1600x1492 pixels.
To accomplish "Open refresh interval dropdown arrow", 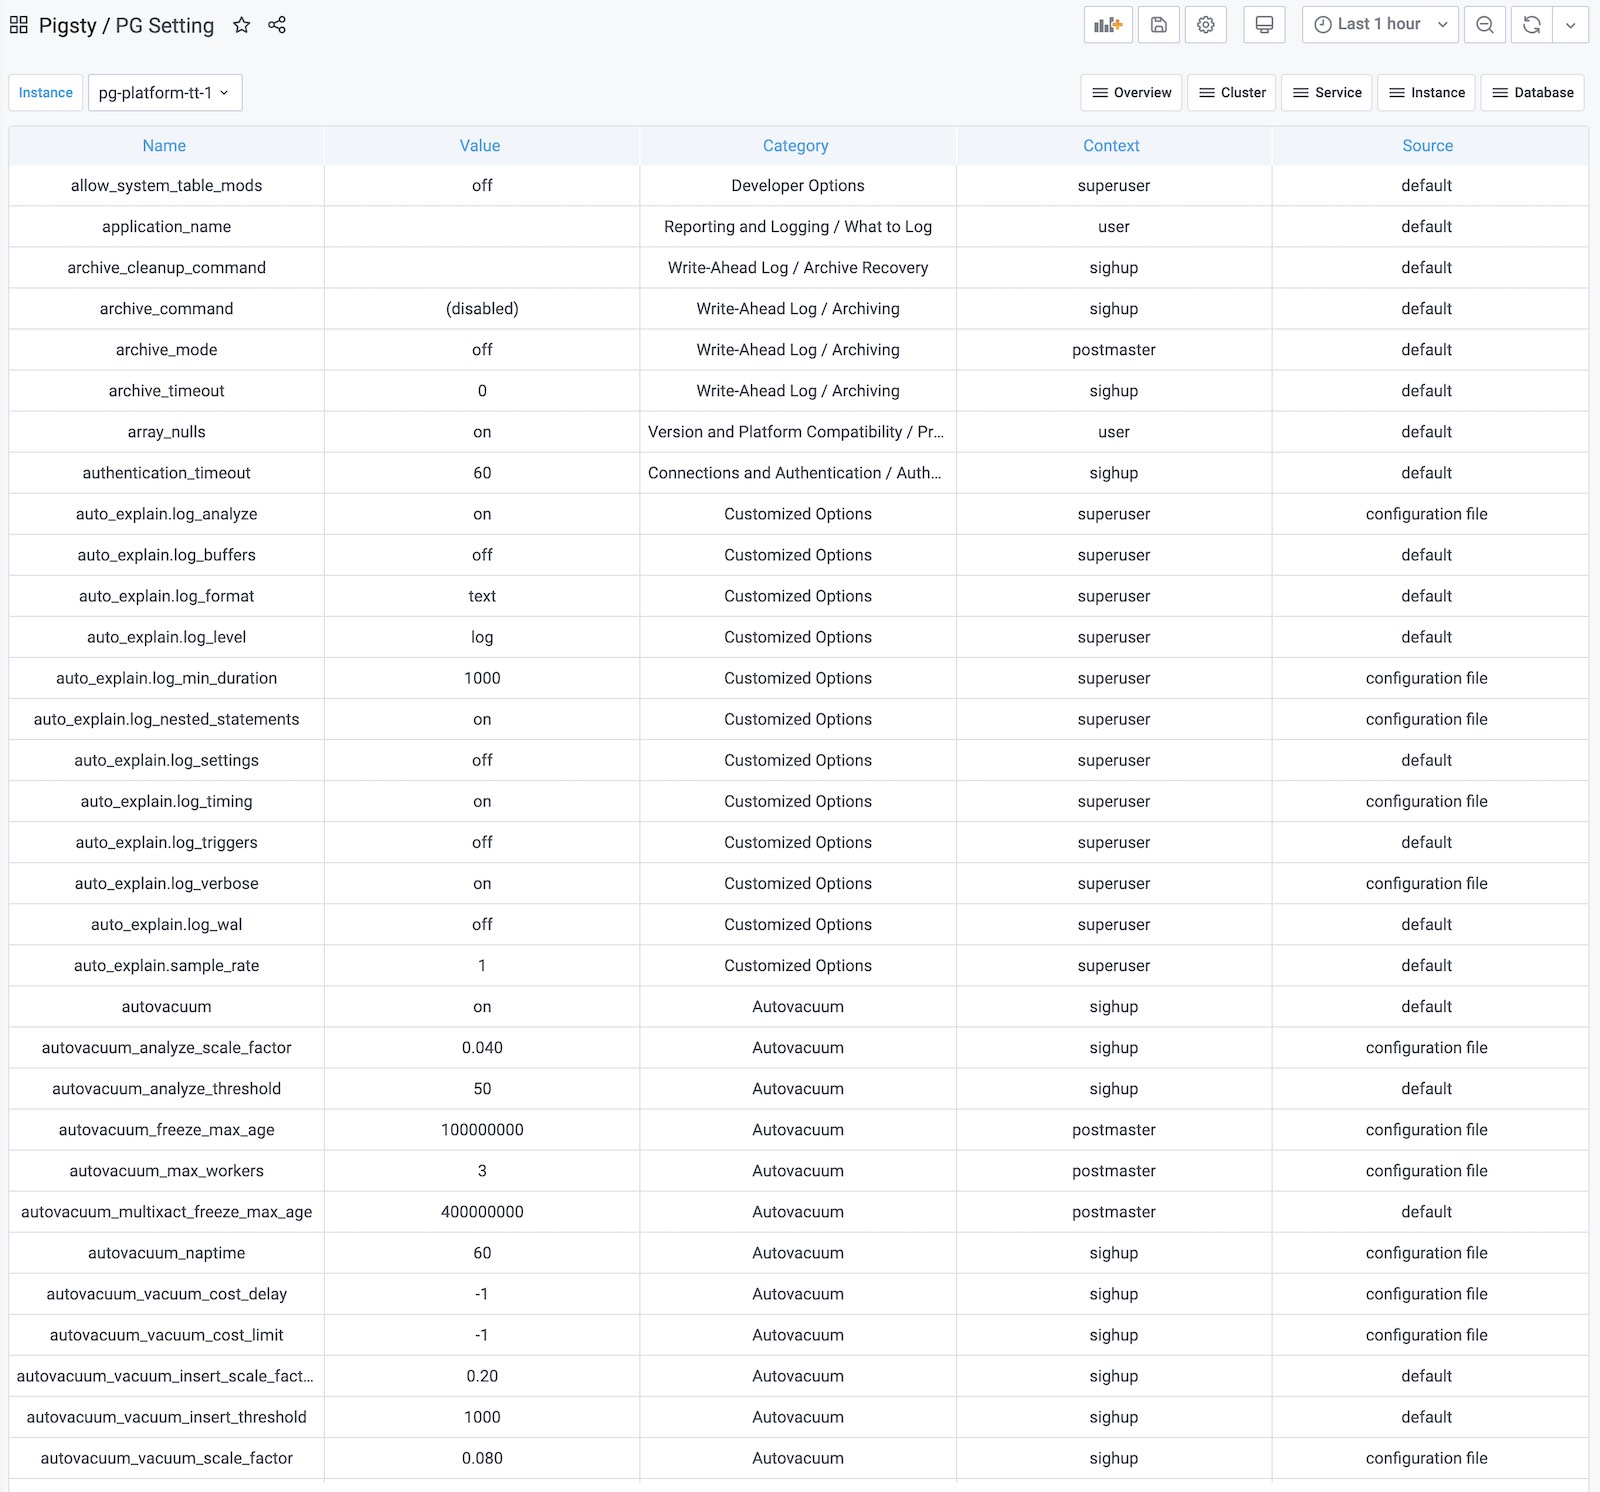I will pos(1571,25).
